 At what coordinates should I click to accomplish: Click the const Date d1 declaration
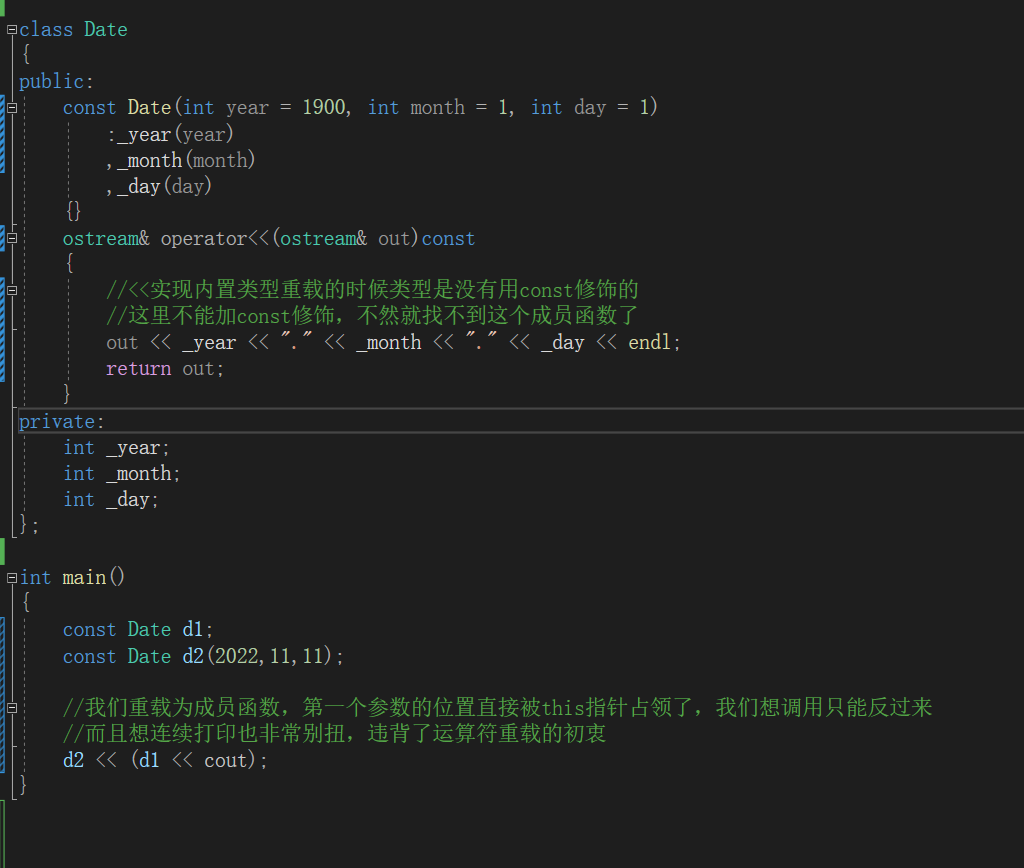138,630
